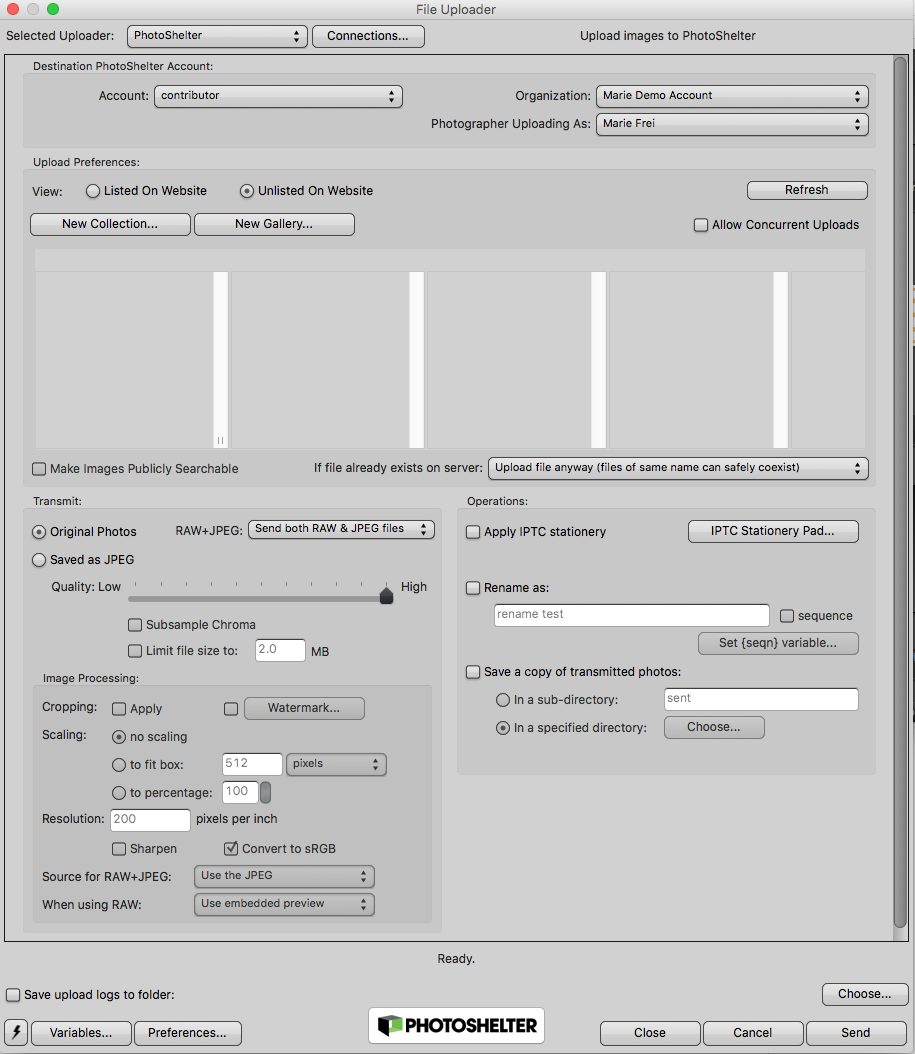Viewport: 915px width, 1054px height.
Task: Check Make Images Publicly Searchable
Action: click(x=39, y=469)
